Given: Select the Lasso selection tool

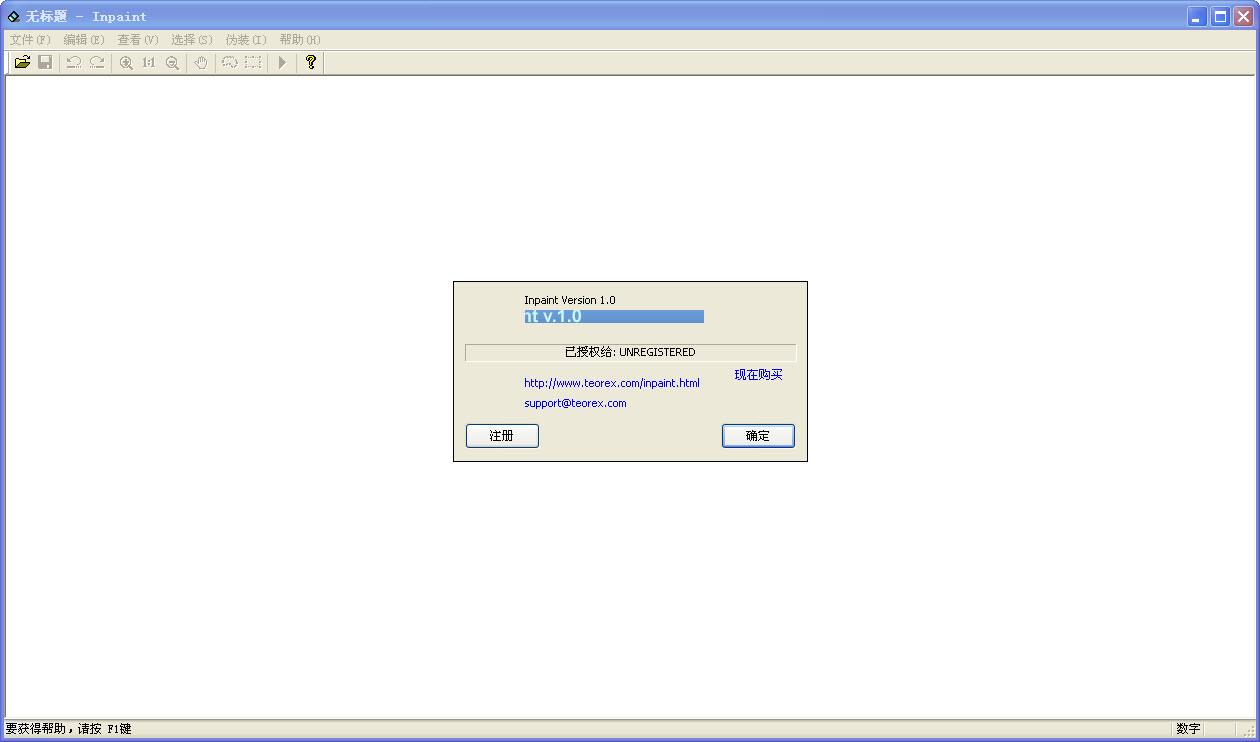Looking at the screenshot, I should (230, 62).
